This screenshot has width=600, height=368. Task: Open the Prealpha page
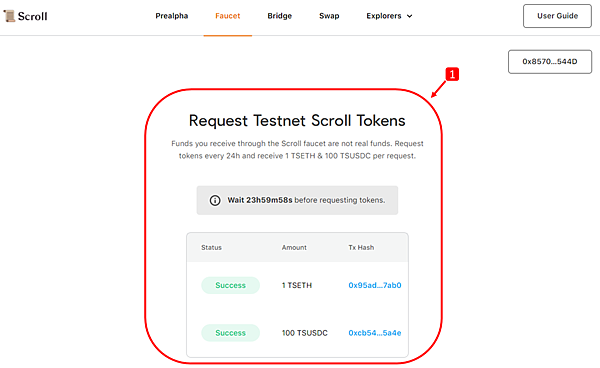[x=172, y=16]
